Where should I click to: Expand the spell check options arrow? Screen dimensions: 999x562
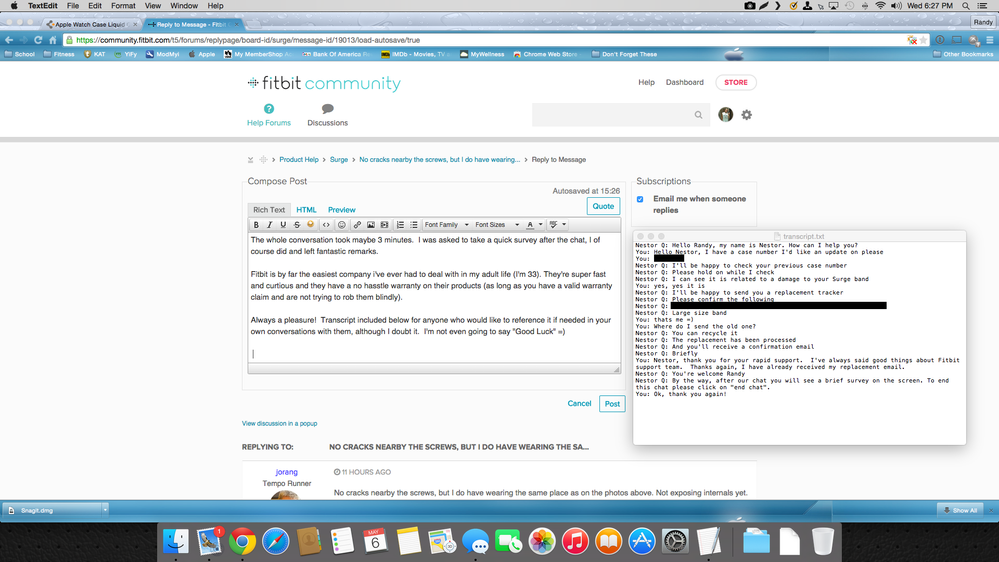564,225
